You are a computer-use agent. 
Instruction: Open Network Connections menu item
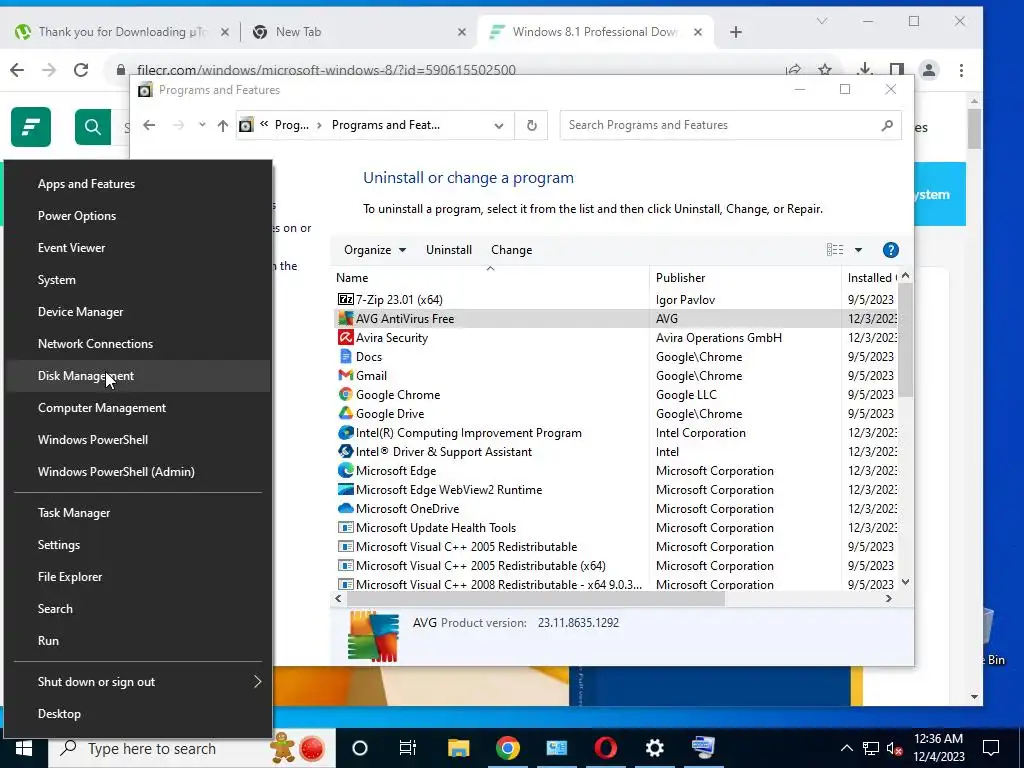138,344
